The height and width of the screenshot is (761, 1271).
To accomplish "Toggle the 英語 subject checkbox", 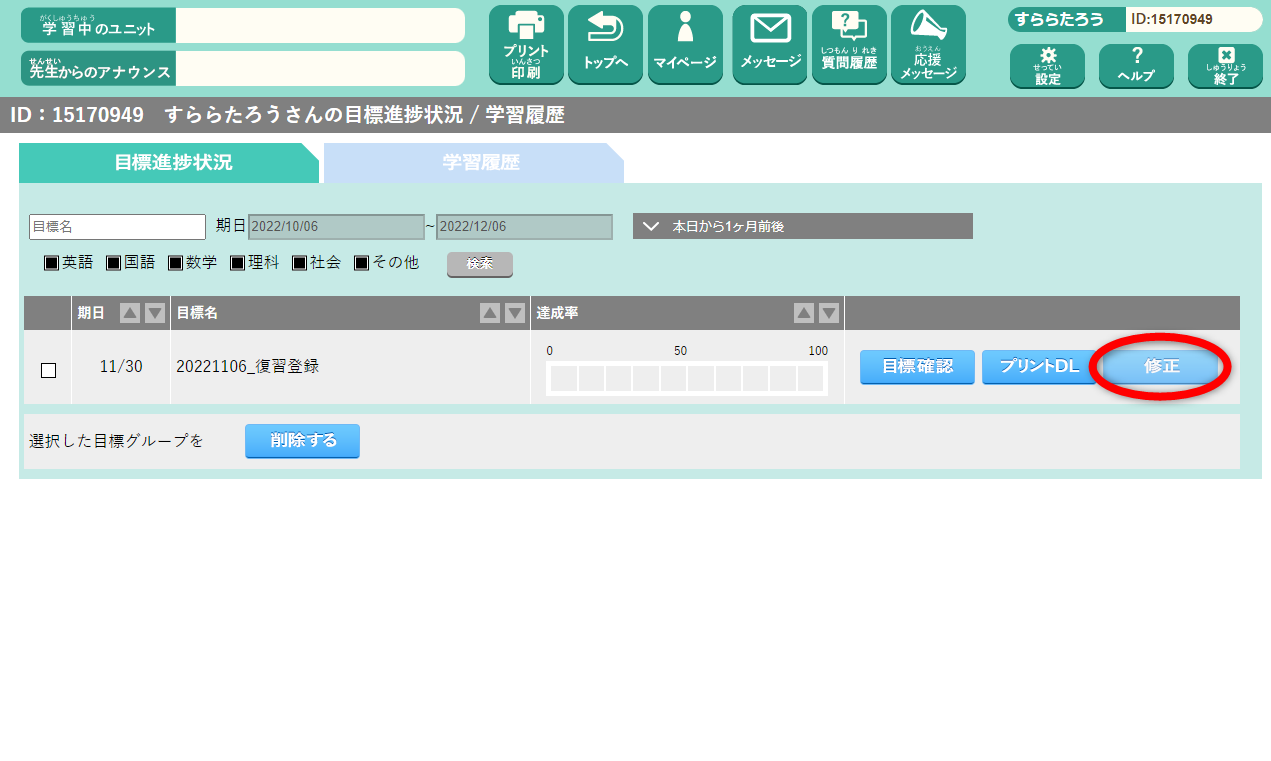I will tap(52, 263).
